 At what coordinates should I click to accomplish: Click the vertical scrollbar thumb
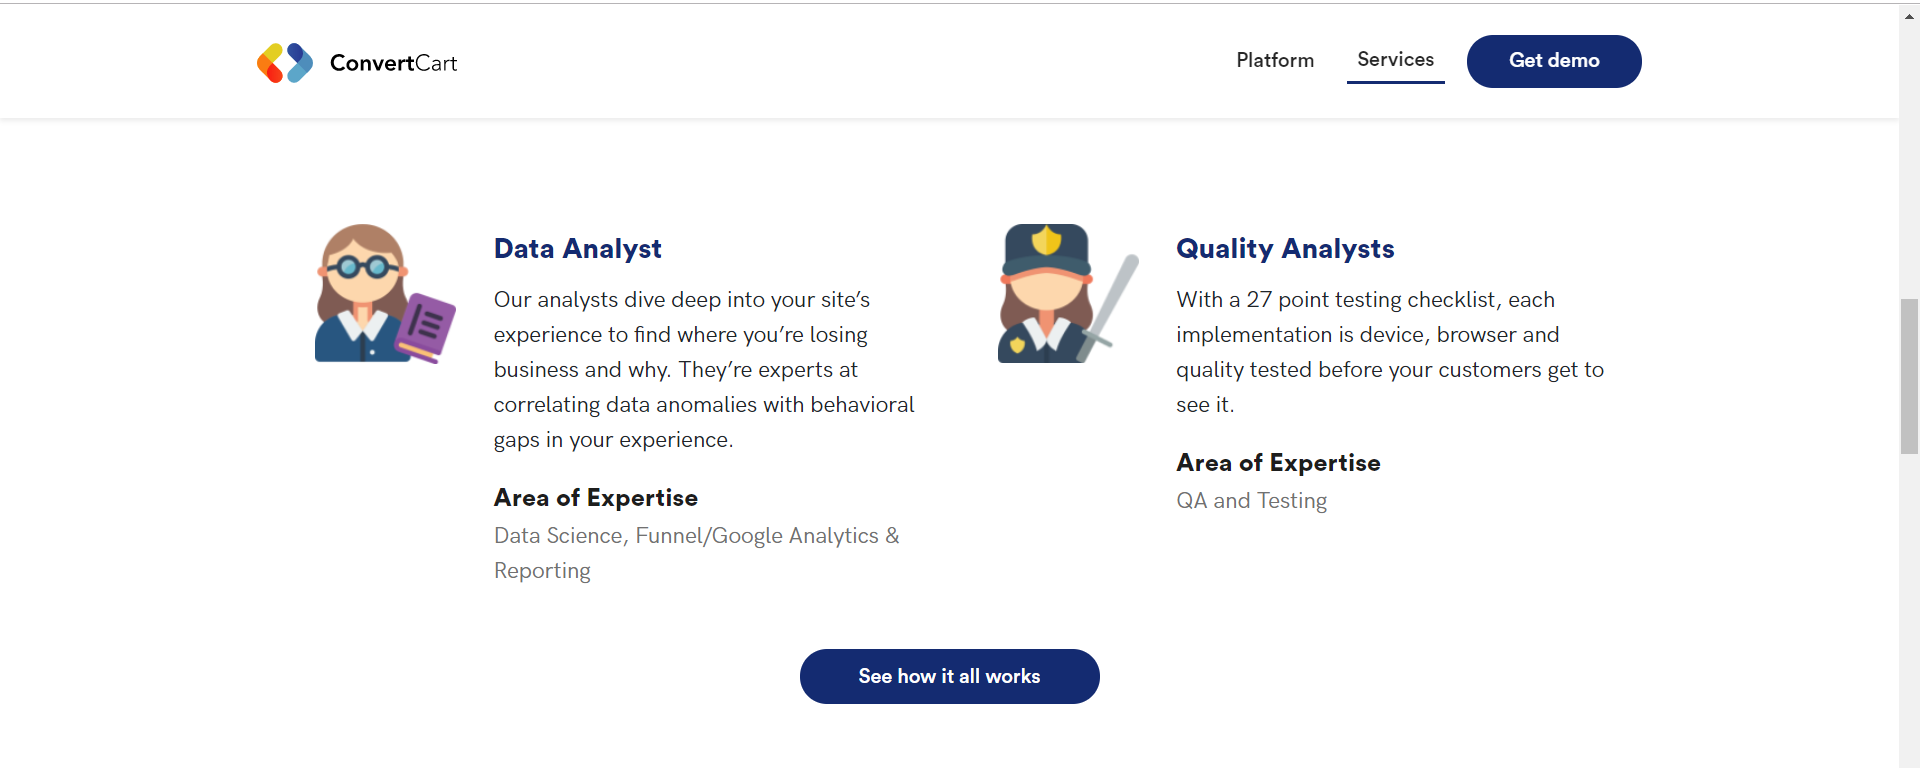pos(1909,376)
